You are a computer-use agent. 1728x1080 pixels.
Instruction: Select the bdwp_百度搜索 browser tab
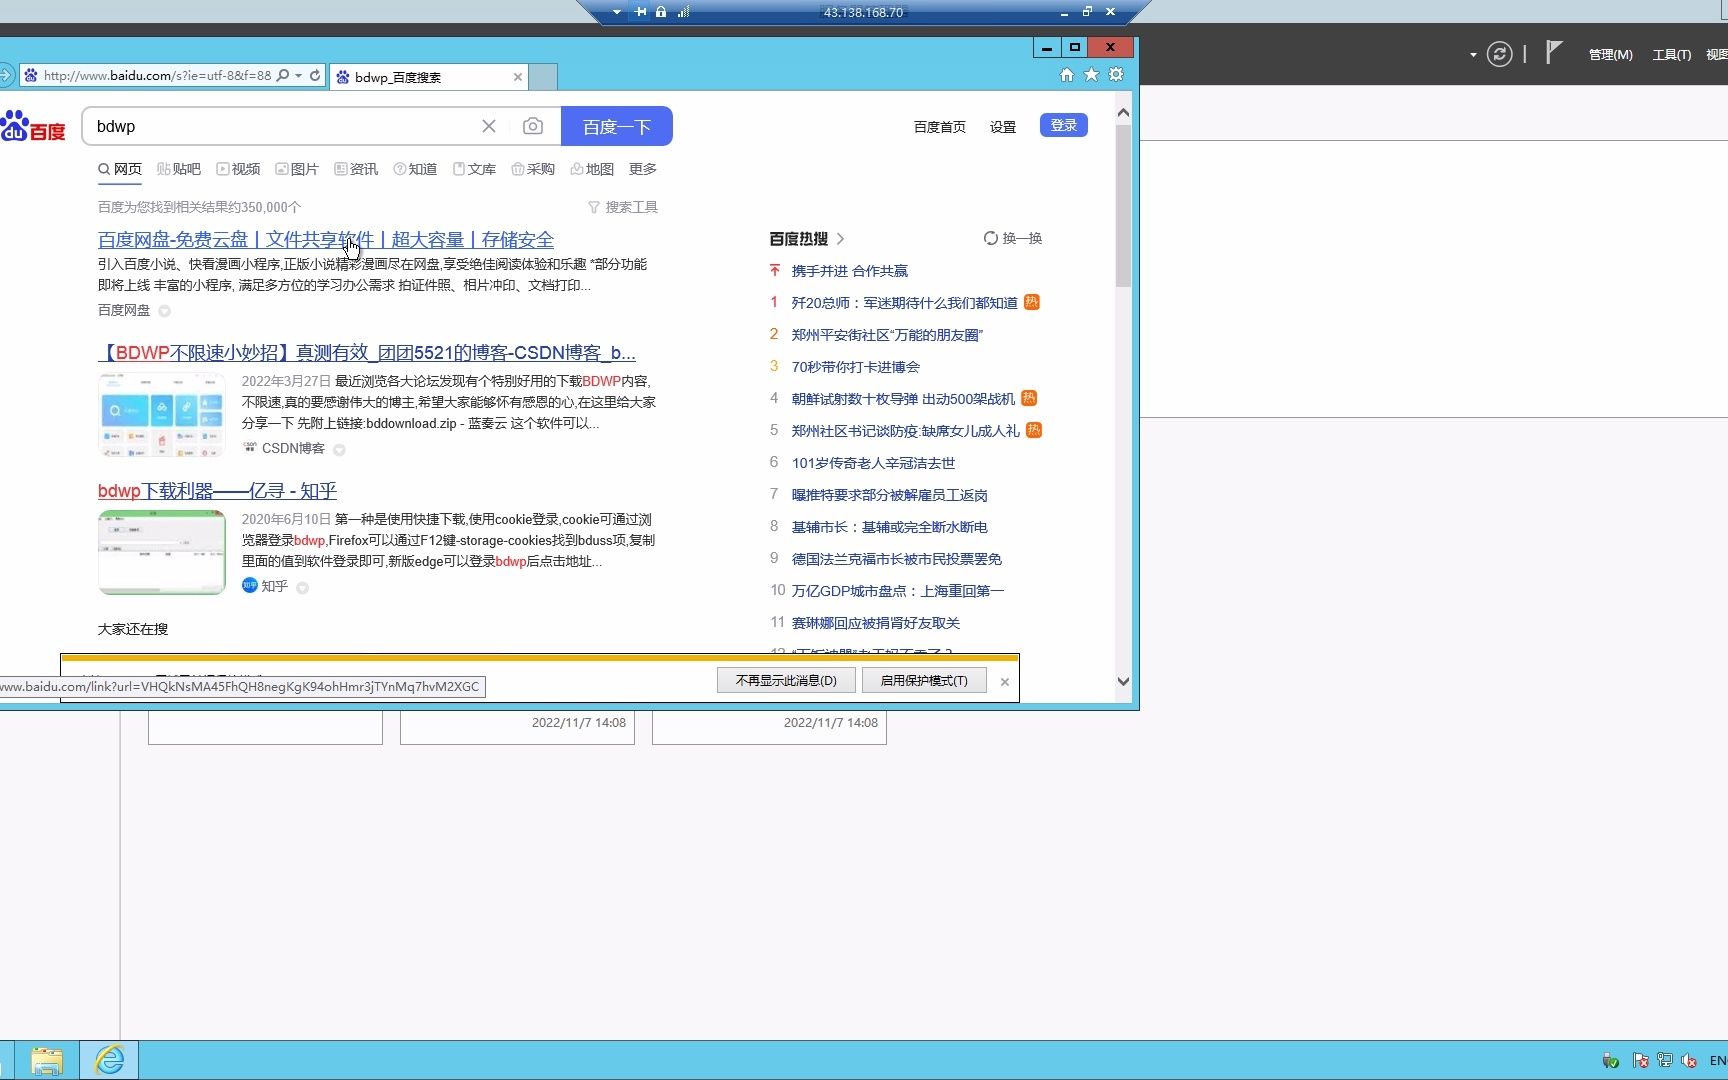[428, 77]
